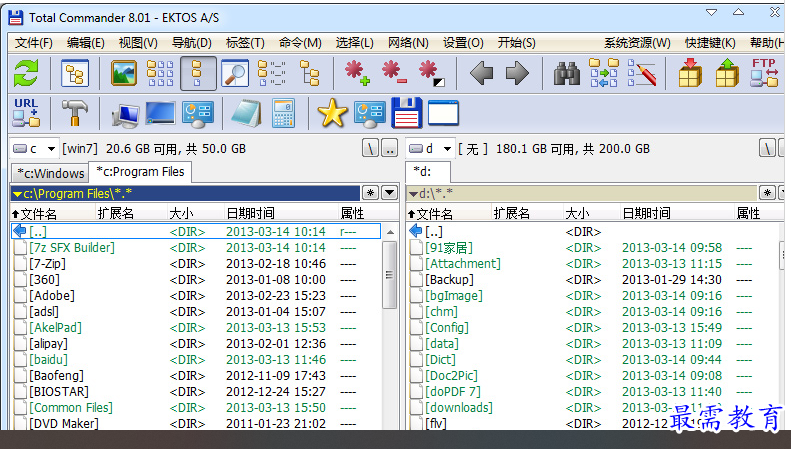Click the [..] parent entry in right panel
This screenshot has width=791, height=449.
(434, 232)
